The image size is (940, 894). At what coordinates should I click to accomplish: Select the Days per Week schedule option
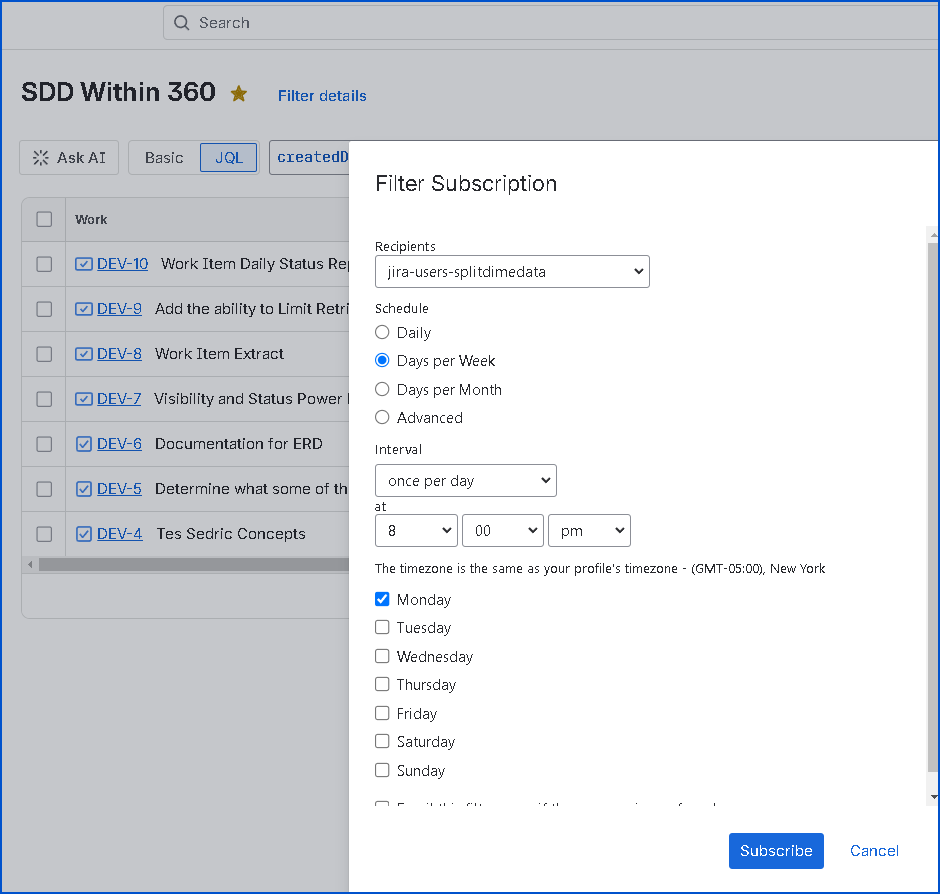pyautogui.click(x=382, y=360)
